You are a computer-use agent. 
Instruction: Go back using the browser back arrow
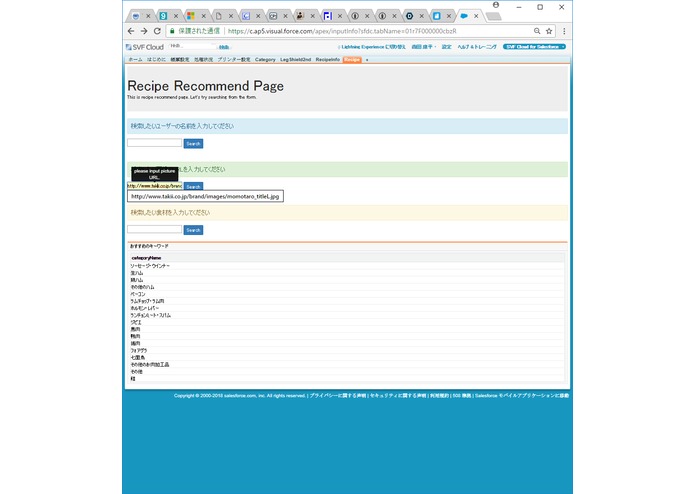click(131, 31)
